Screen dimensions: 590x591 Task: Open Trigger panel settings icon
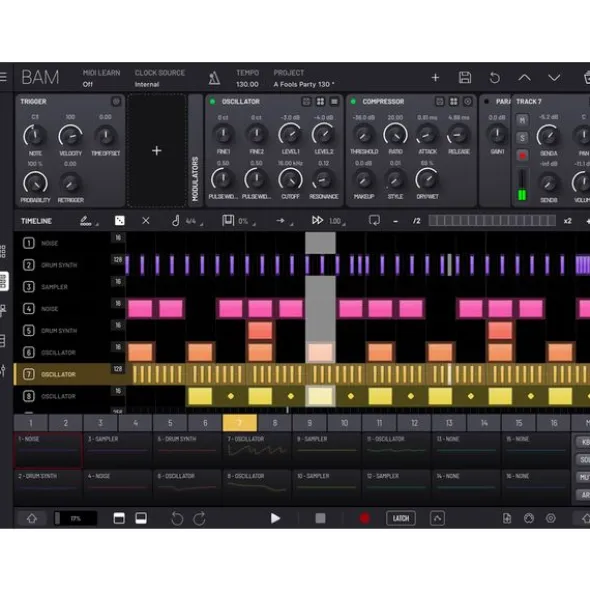pyautogui.click(x=116, y=101)
